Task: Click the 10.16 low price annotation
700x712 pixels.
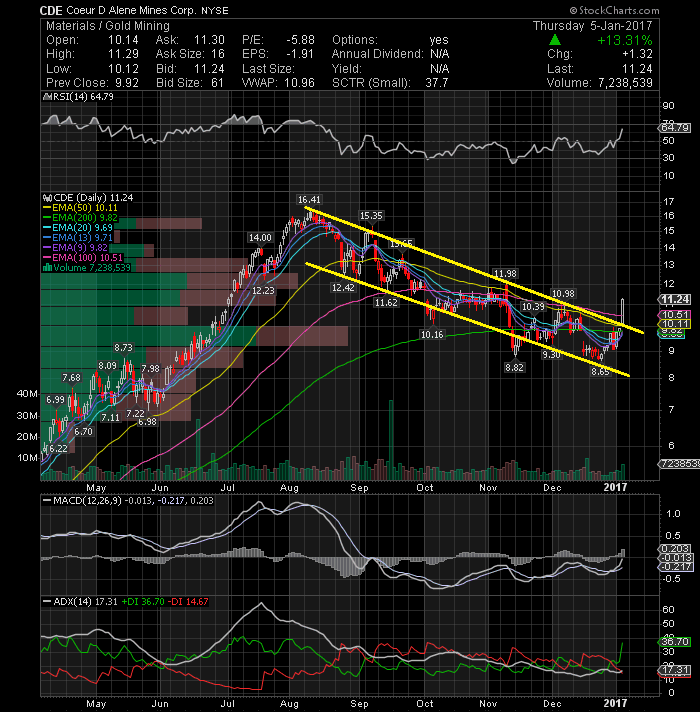Action: pyautogui.click(x=432, y=335)
